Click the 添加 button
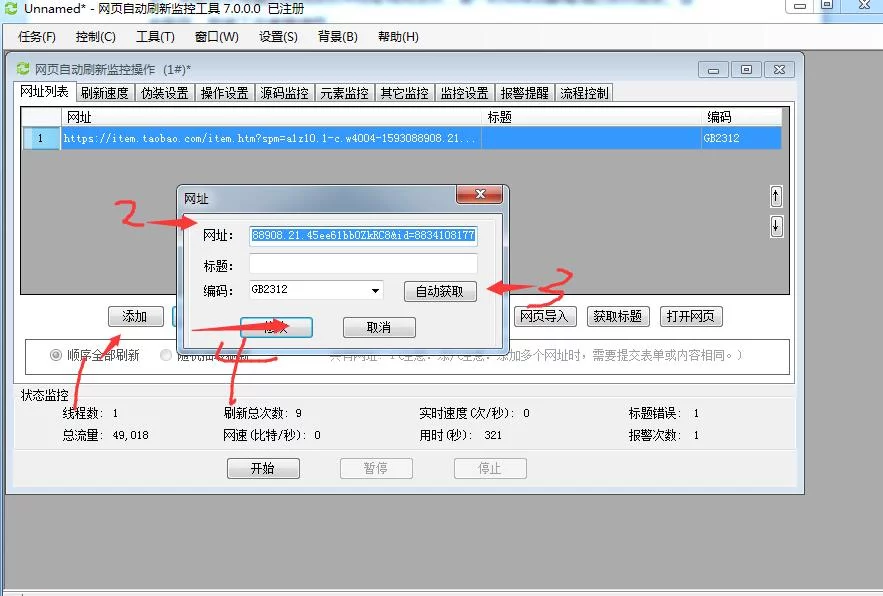Viewport: 883px width, 596px height. click(136, 317)
